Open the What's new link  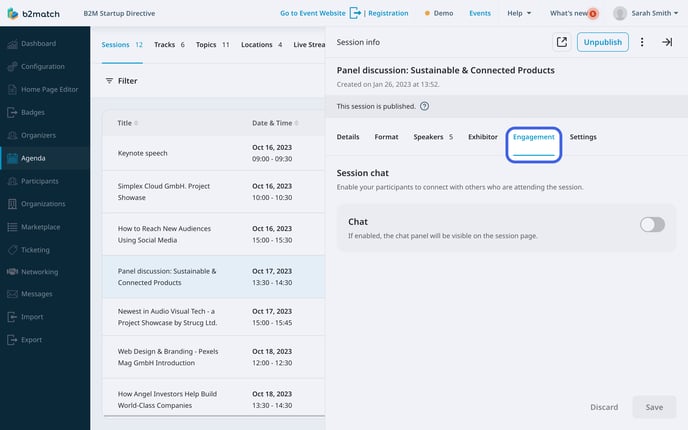coord(569,13)
